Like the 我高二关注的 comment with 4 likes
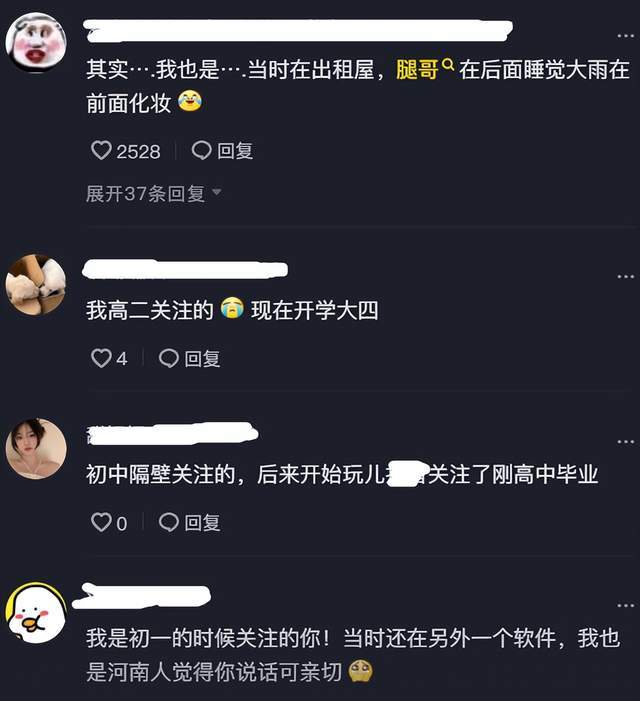Image resolution: width=640 pixels, height=701 pixels. click(101, 358)
